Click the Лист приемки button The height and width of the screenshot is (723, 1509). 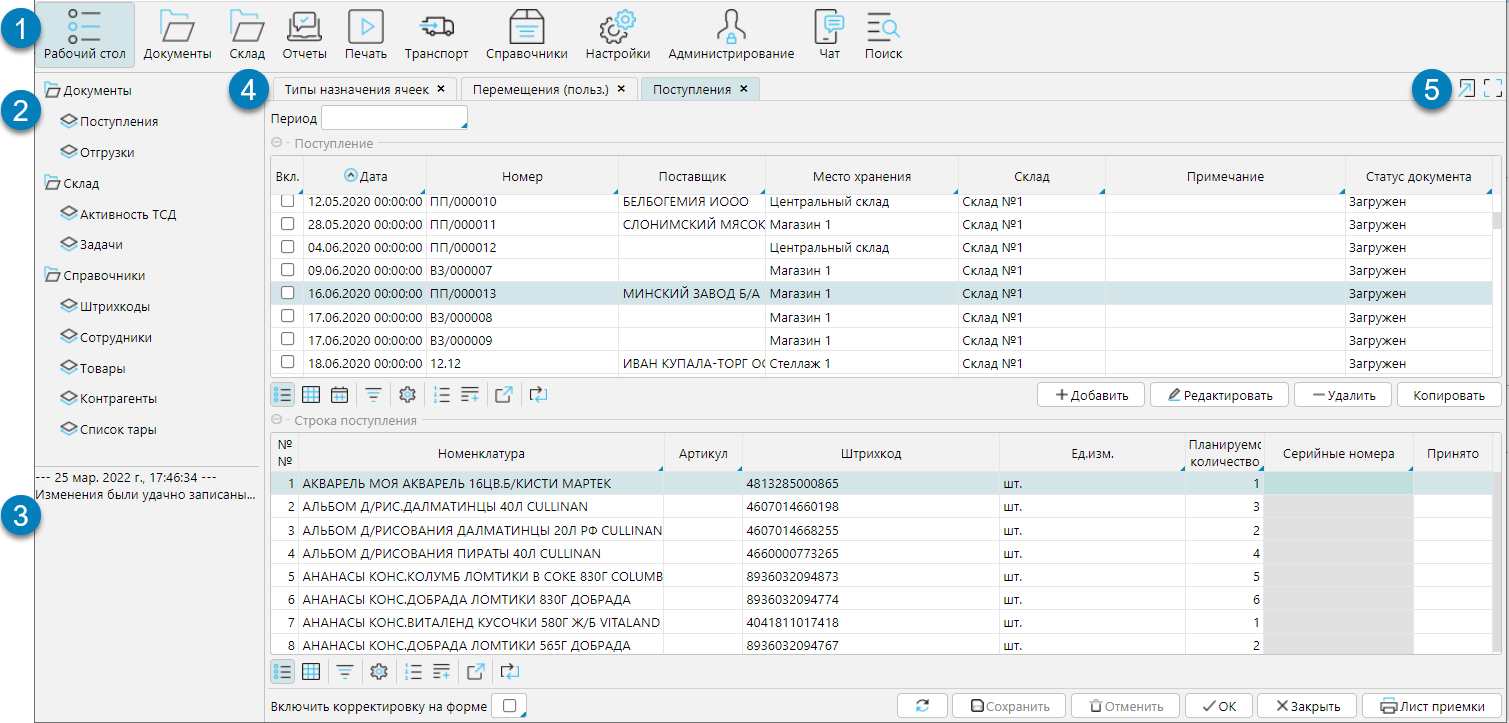(1433, 706)
